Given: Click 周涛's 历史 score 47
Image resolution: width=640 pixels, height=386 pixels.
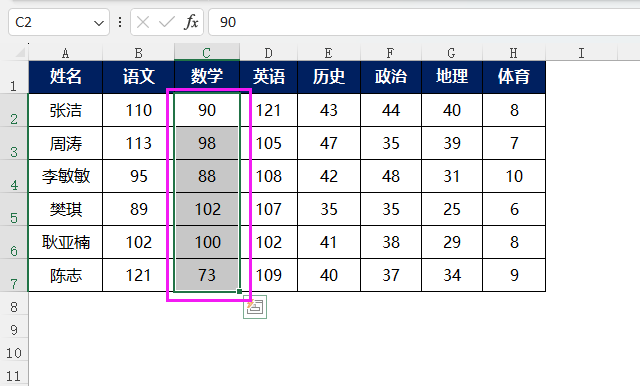Looking at the screenshot, I should pyautogui.click(x=329, y=143).
